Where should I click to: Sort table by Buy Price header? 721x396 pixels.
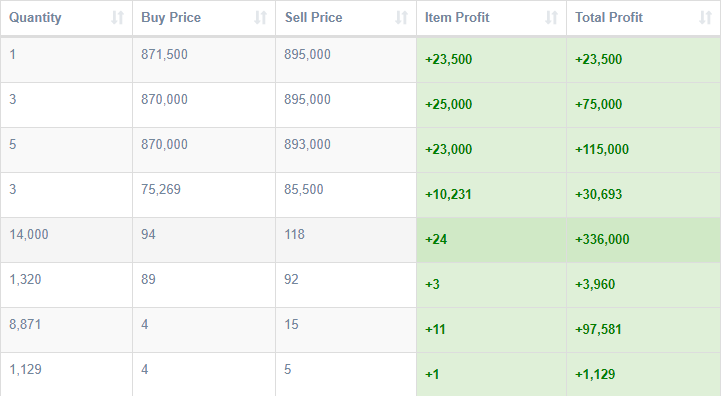click(x=204, y=18)
